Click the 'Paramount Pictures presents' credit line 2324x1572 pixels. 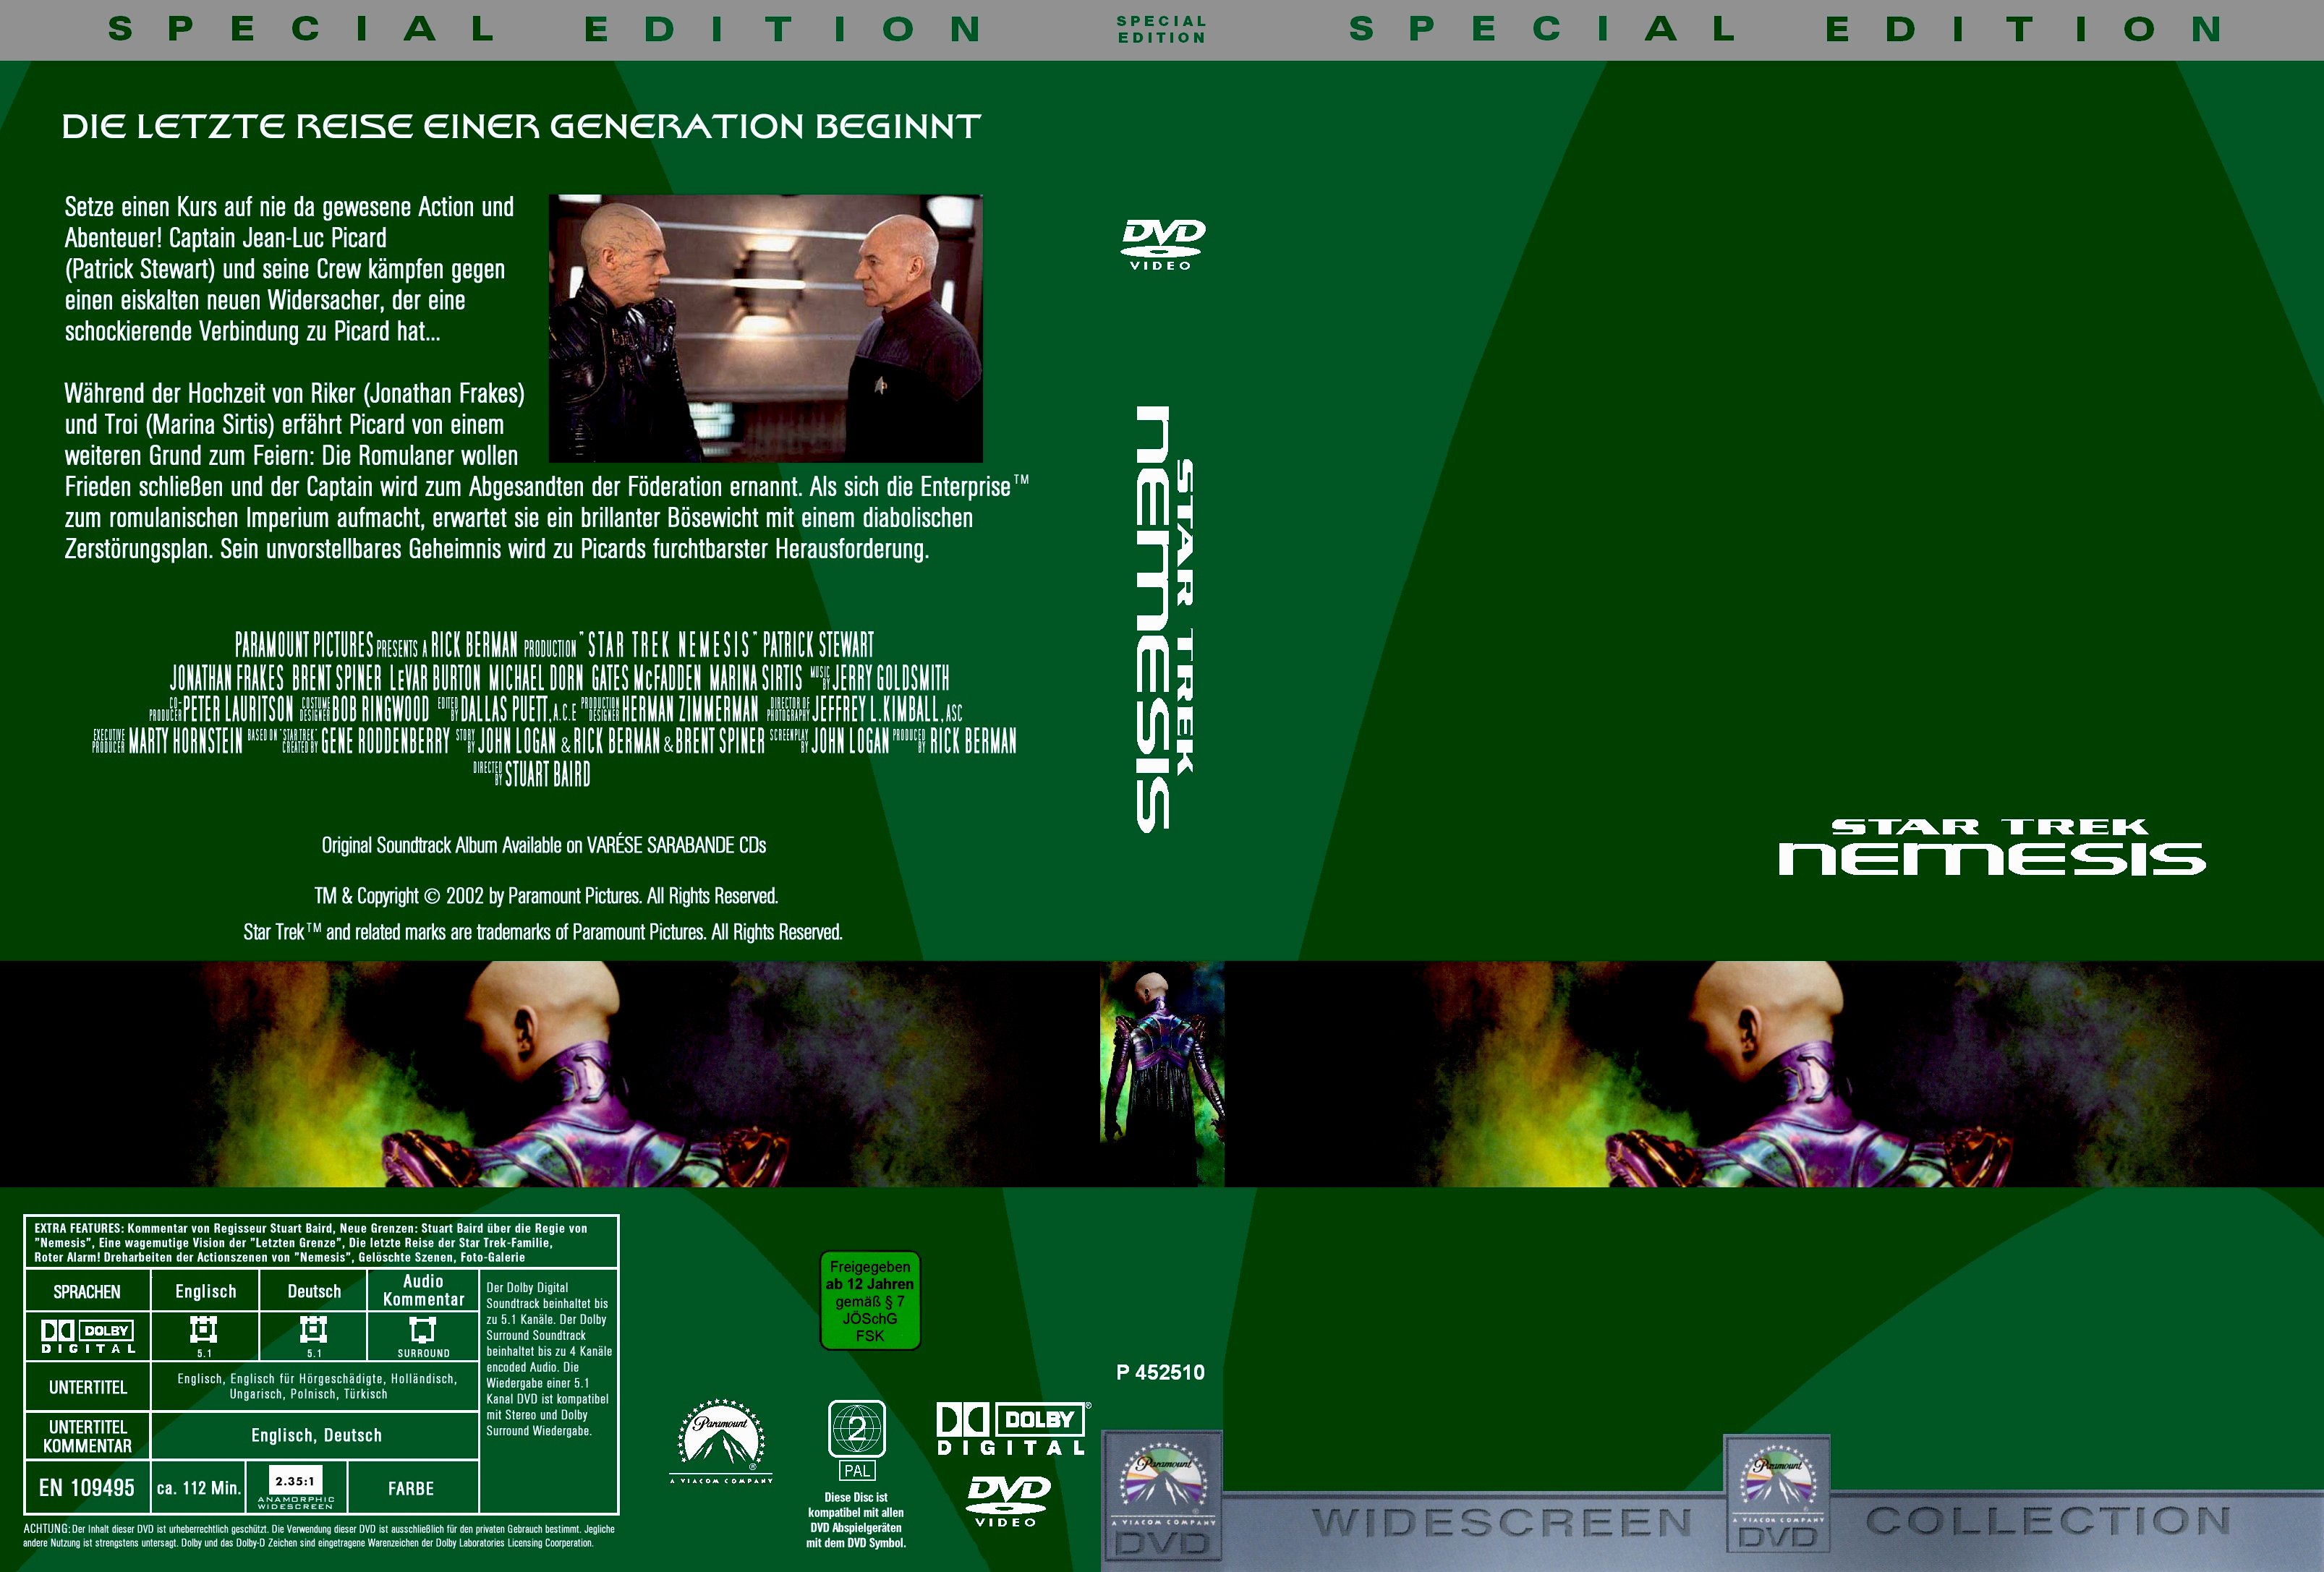tap(554, 644)
